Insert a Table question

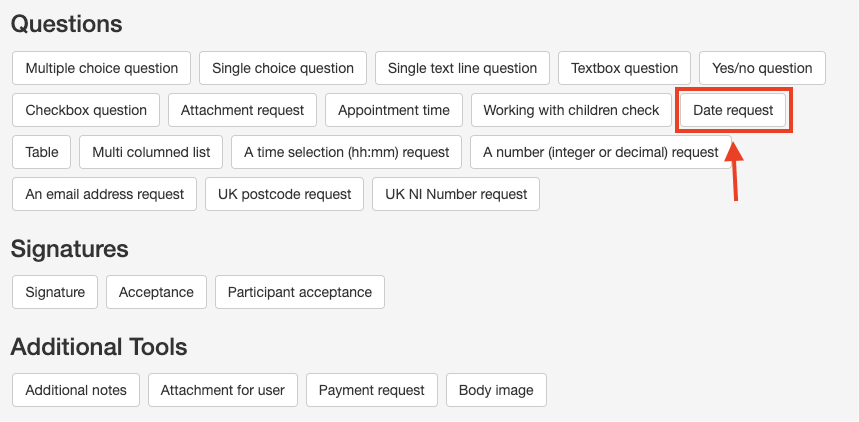(x=42, y=152)
